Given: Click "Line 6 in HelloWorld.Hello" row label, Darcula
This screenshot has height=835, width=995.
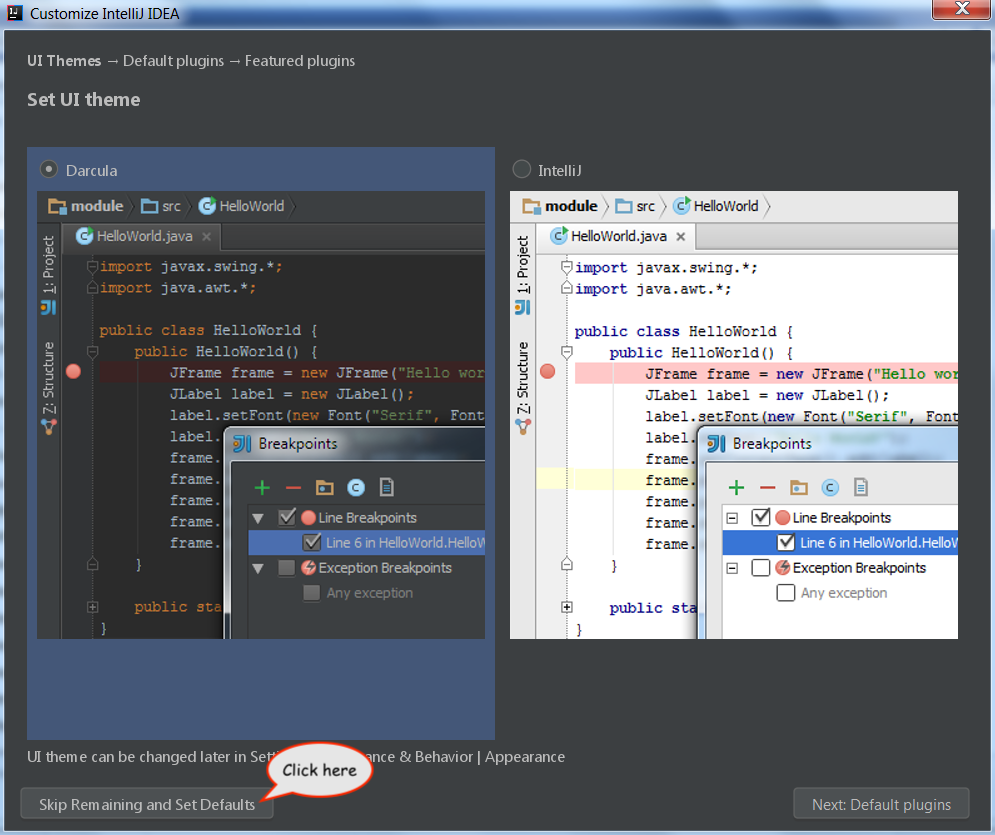Looking at the screenshot, I should click(405, 543).
